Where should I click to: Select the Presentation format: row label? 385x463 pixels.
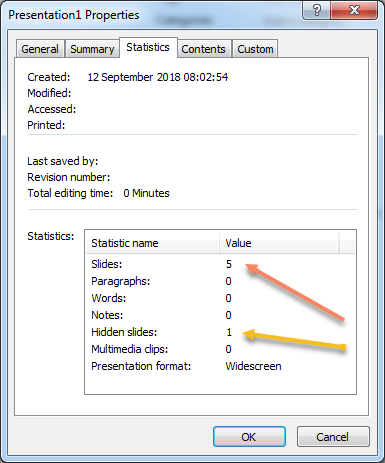click(x=141, y=366)
